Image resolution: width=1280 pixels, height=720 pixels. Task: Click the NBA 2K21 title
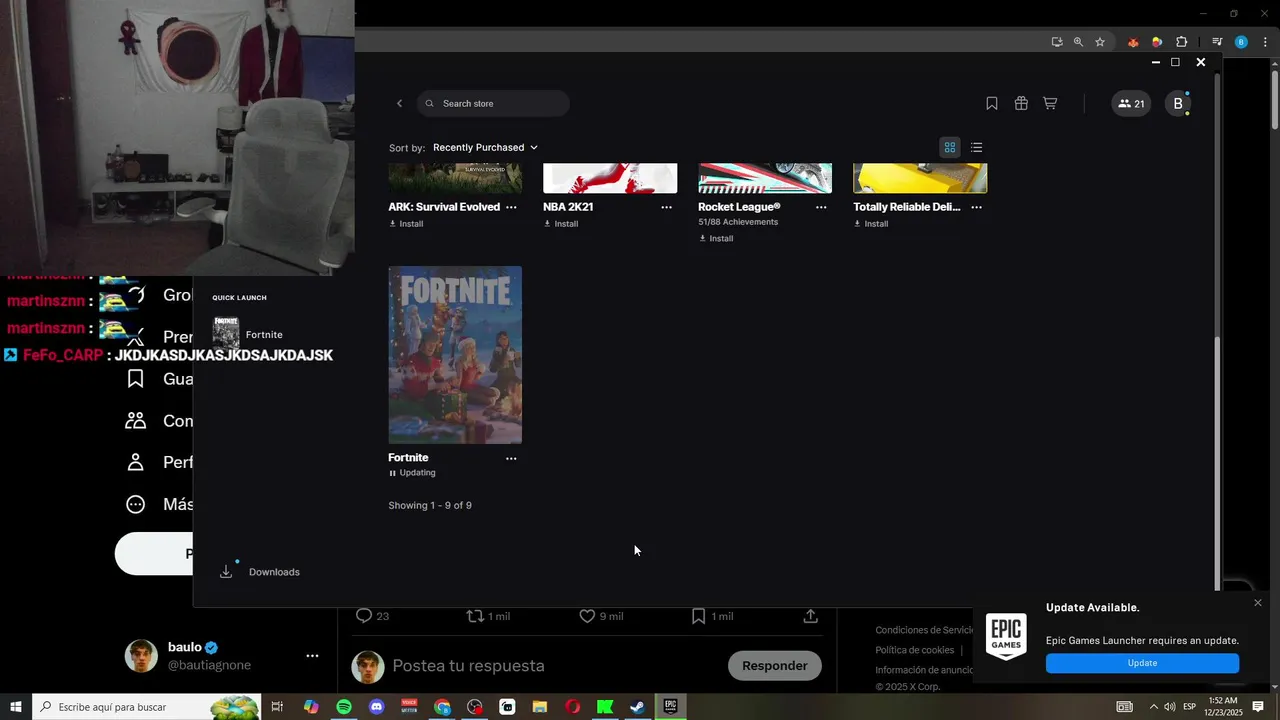pyautogui.click(x=568, y=207)
